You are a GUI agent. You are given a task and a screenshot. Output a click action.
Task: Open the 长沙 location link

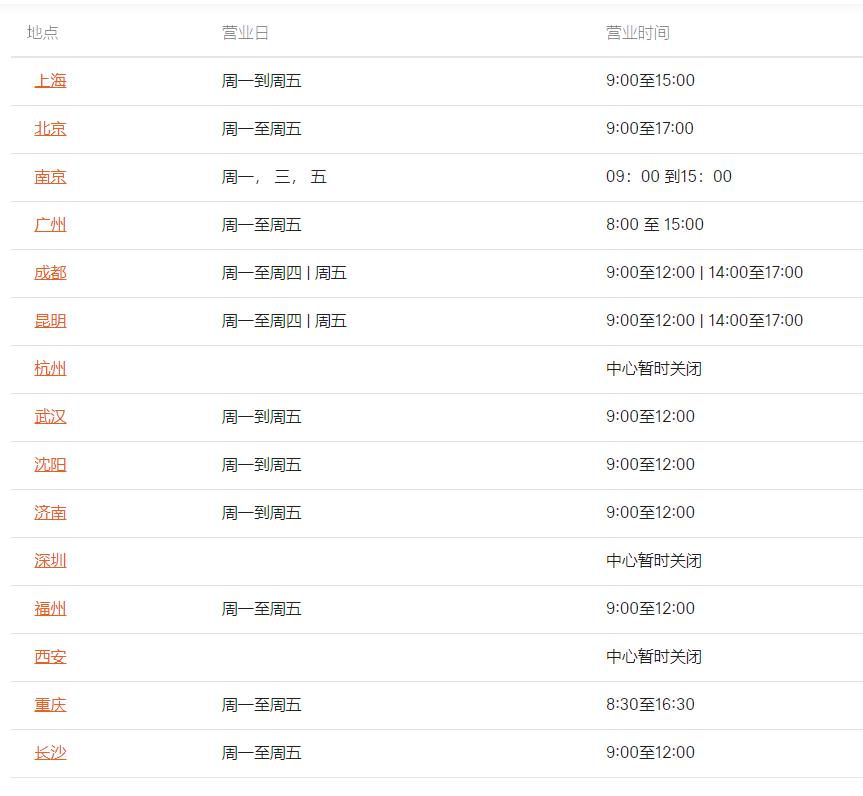click(x=50, y=753)
